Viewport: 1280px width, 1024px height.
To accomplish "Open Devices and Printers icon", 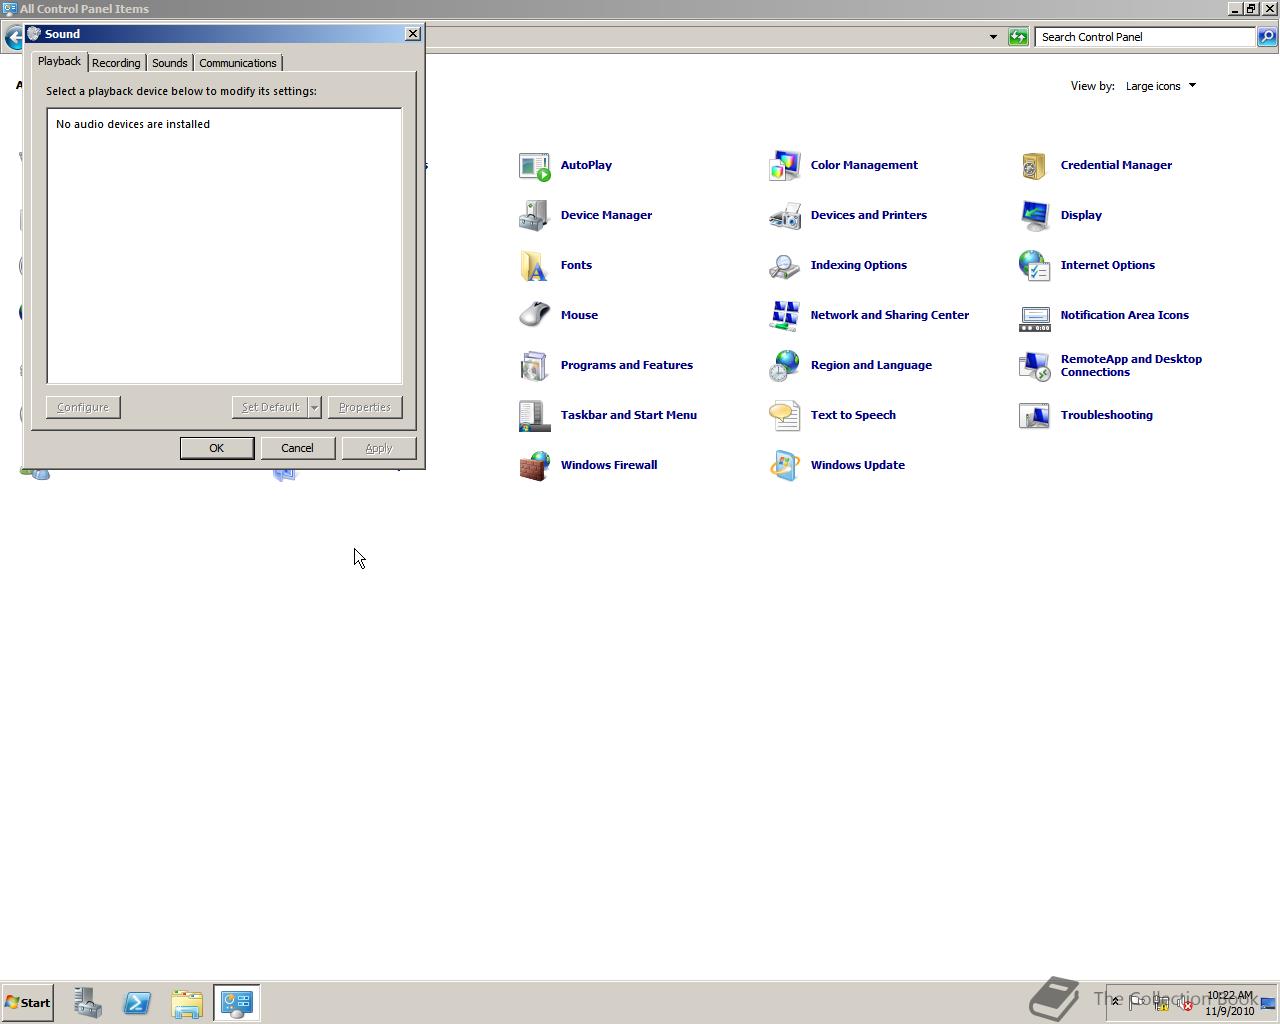I will [x=785, y=216].
